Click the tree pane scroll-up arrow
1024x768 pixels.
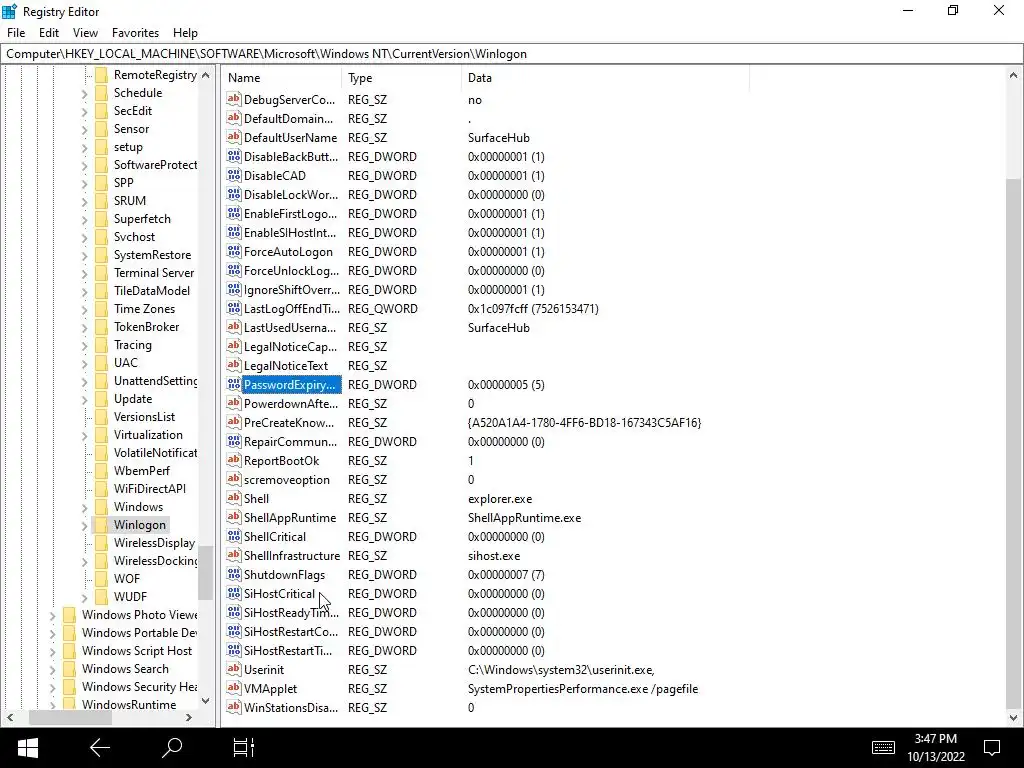206,75
